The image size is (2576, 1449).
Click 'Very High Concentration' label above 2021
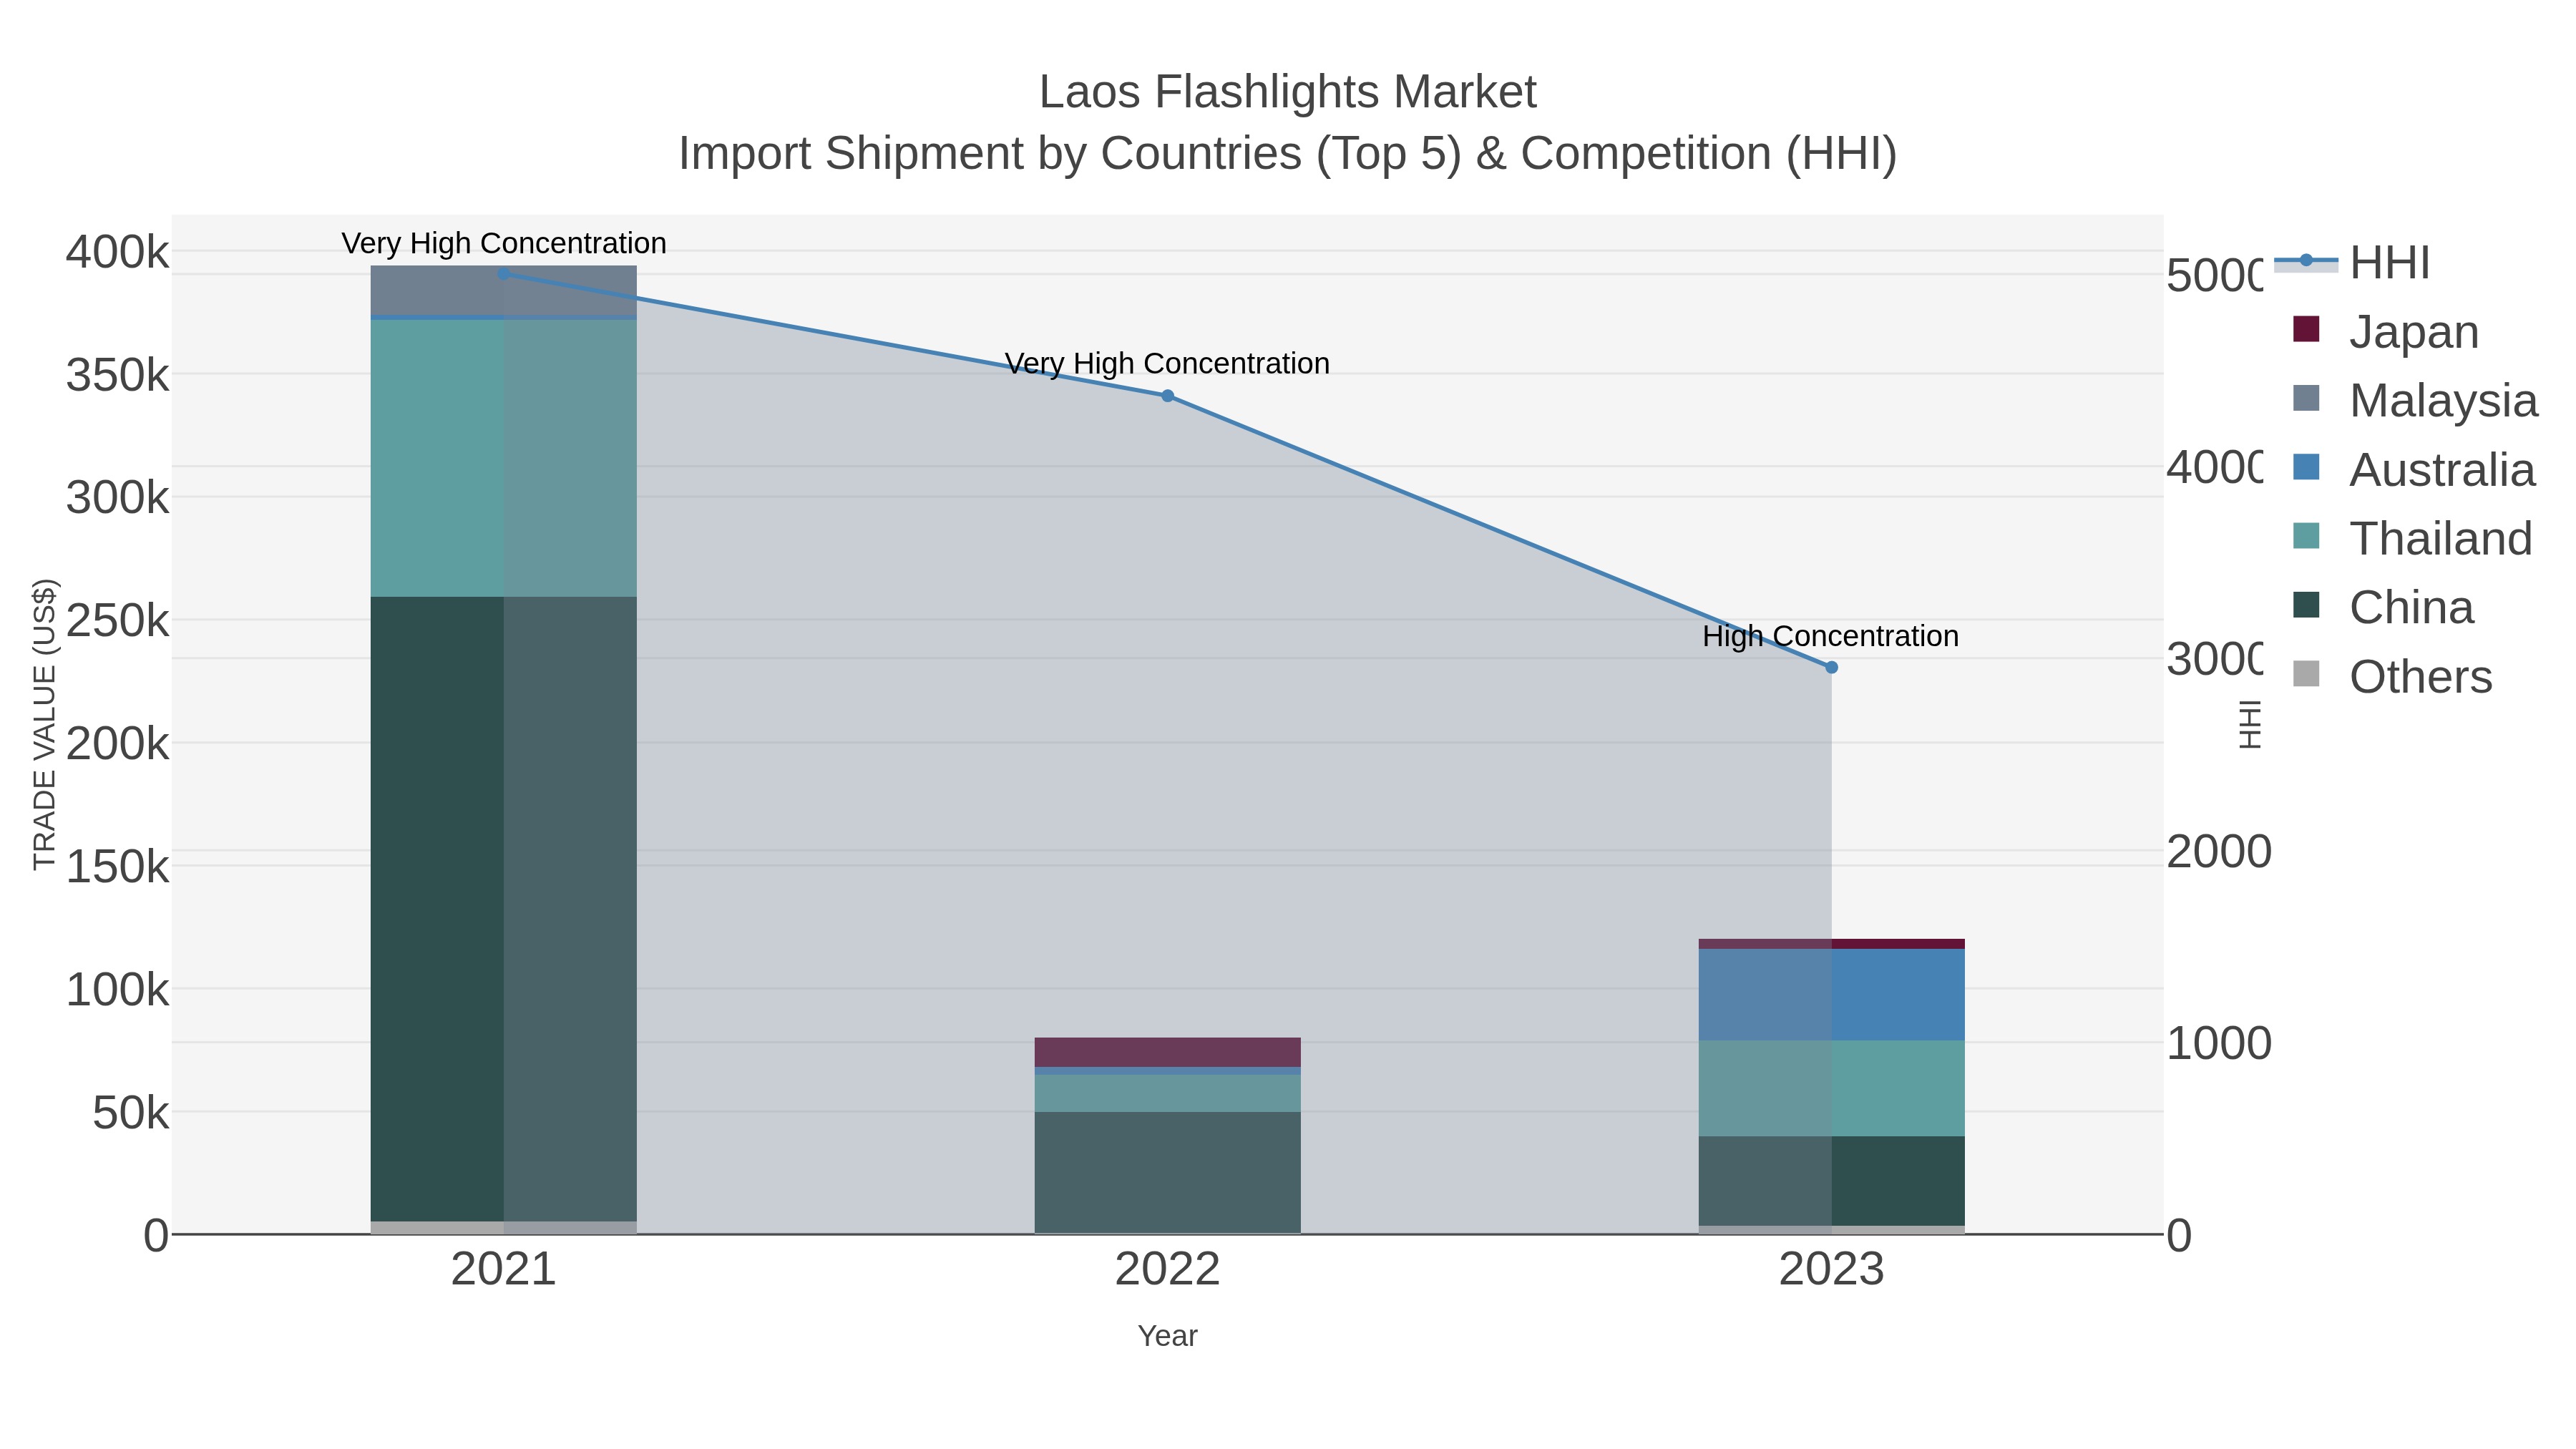[504, 243]
